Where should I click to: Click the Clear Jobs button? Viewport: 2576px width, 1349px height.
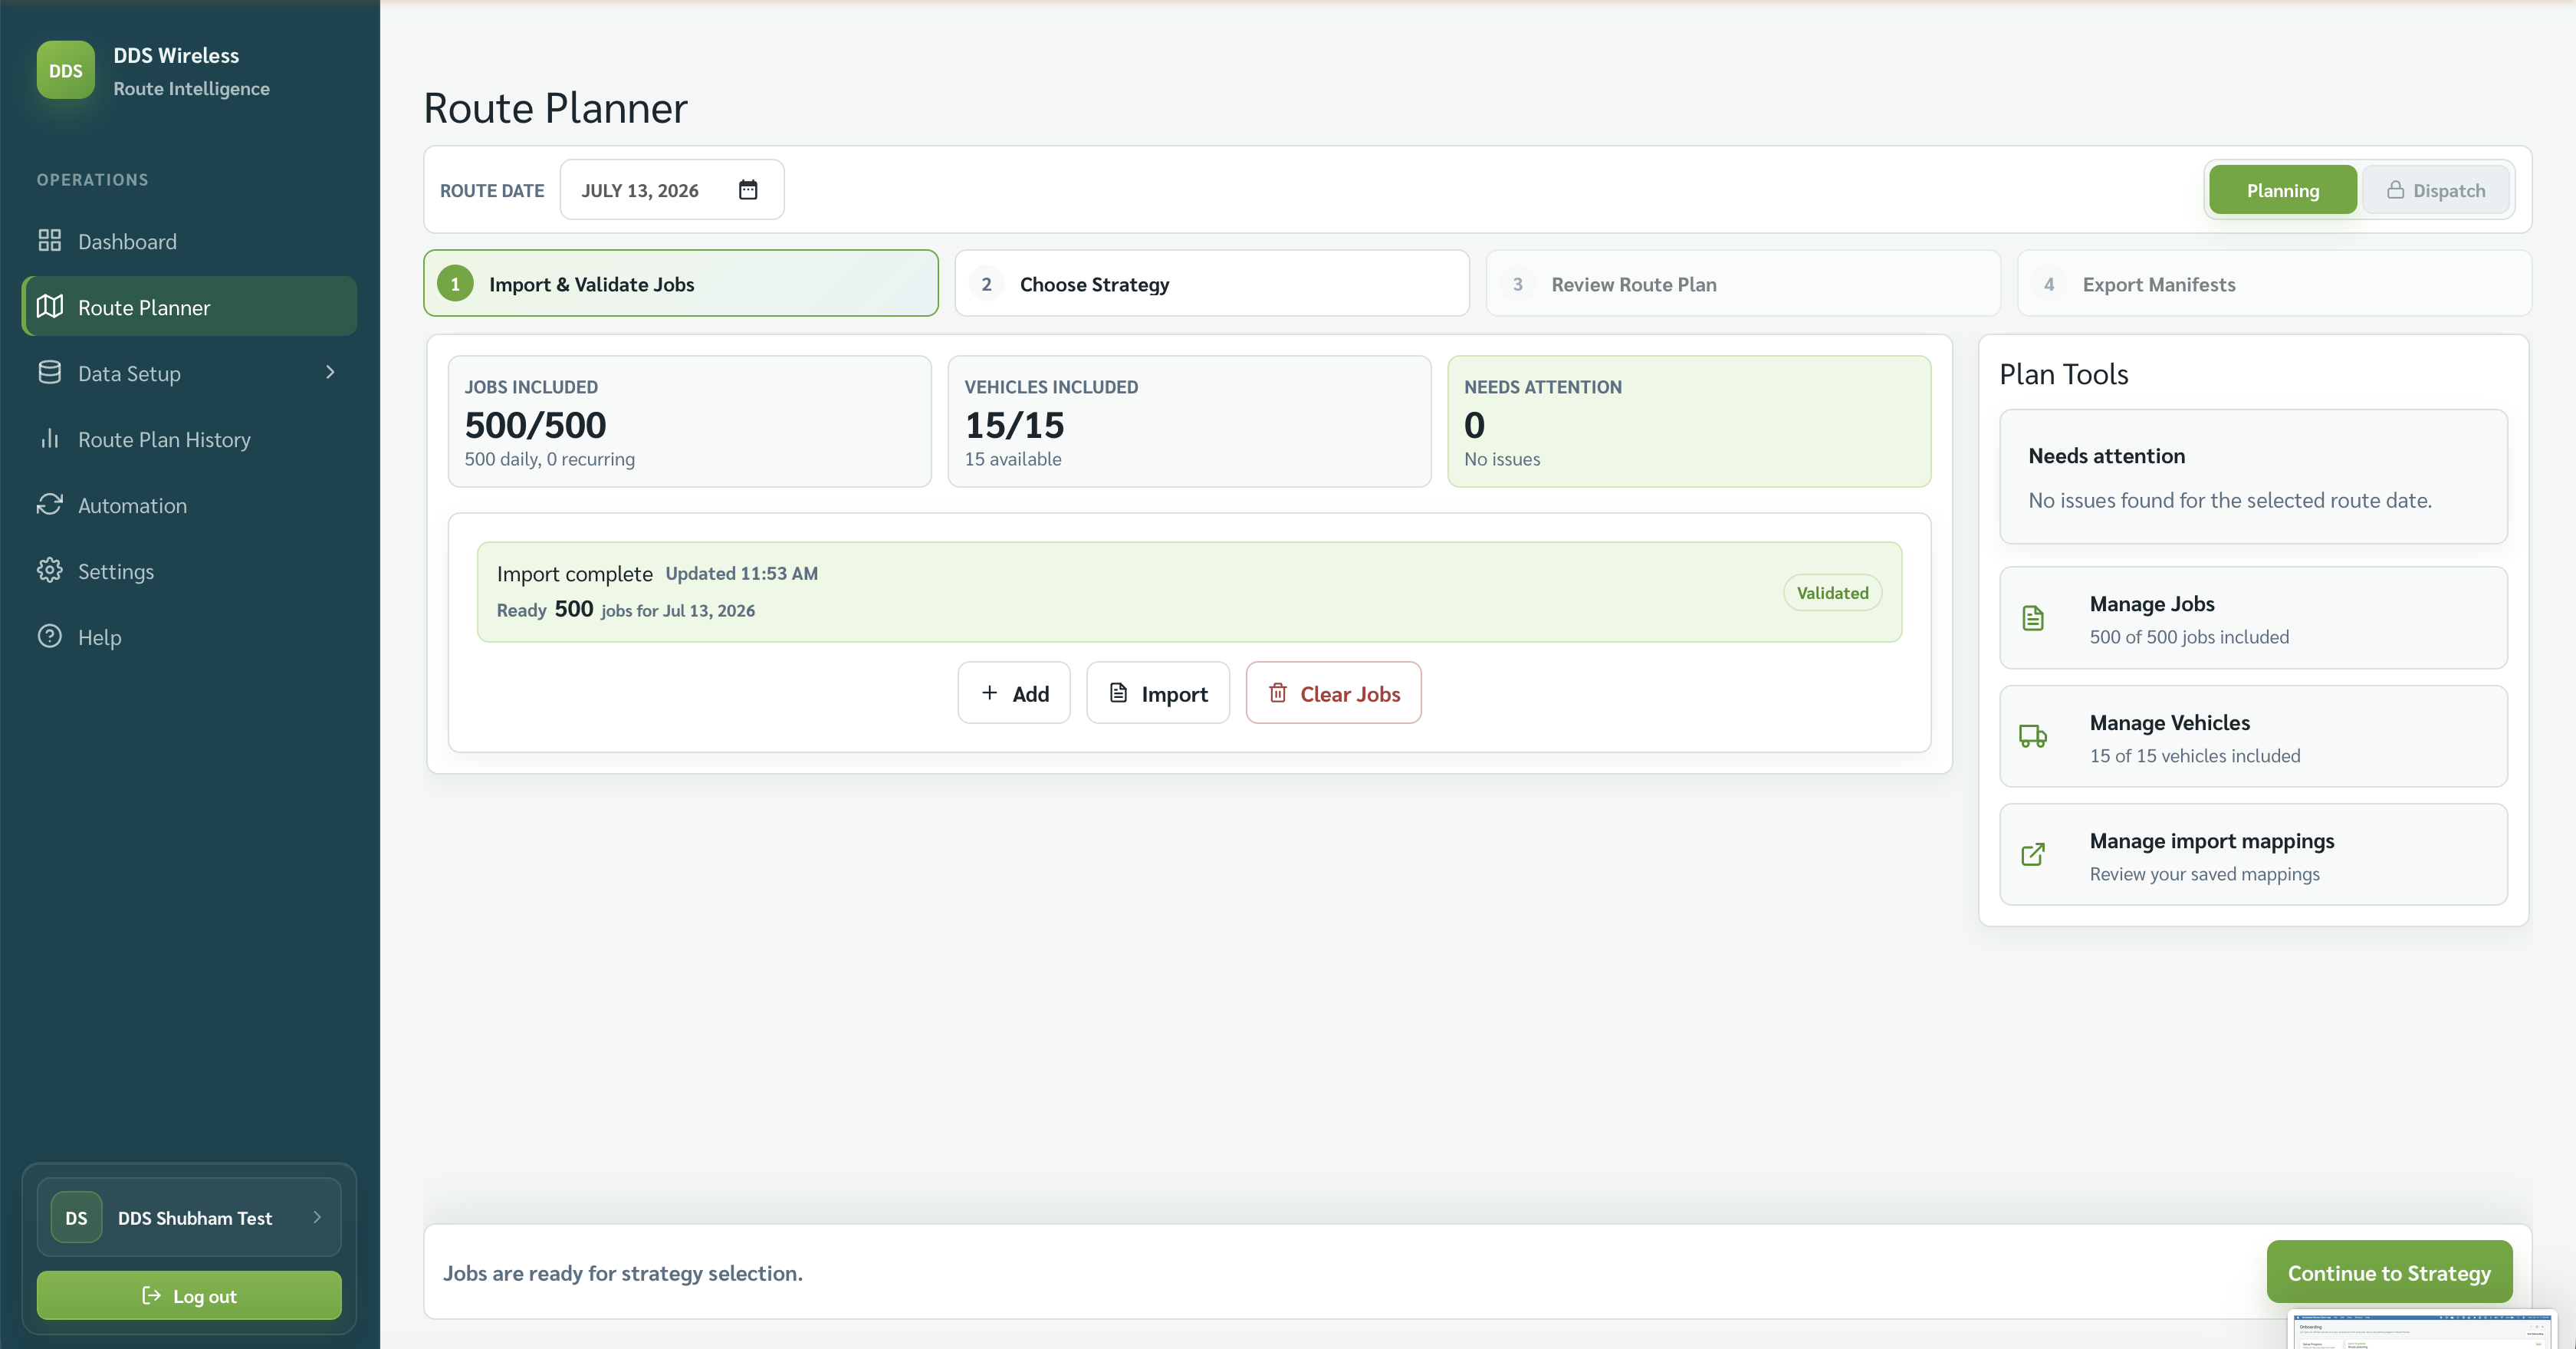(1333, 693)
